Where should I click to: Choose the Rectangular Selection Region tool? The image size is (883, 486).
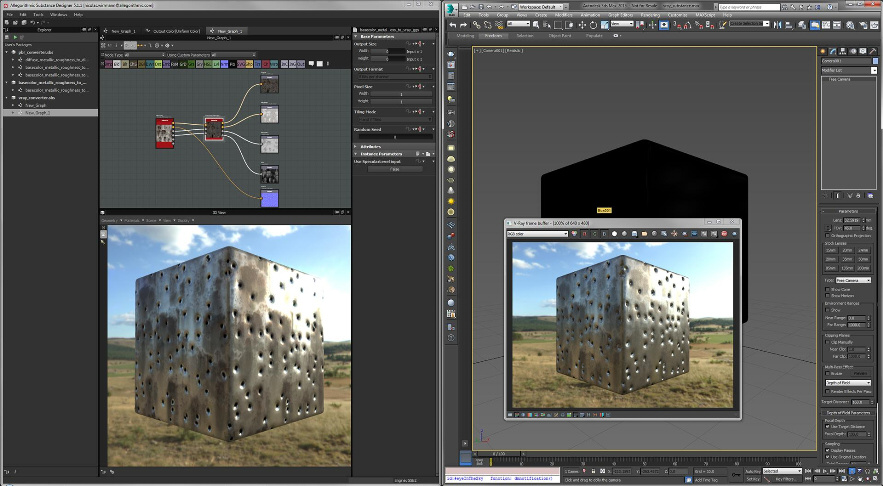pos(558,25)
